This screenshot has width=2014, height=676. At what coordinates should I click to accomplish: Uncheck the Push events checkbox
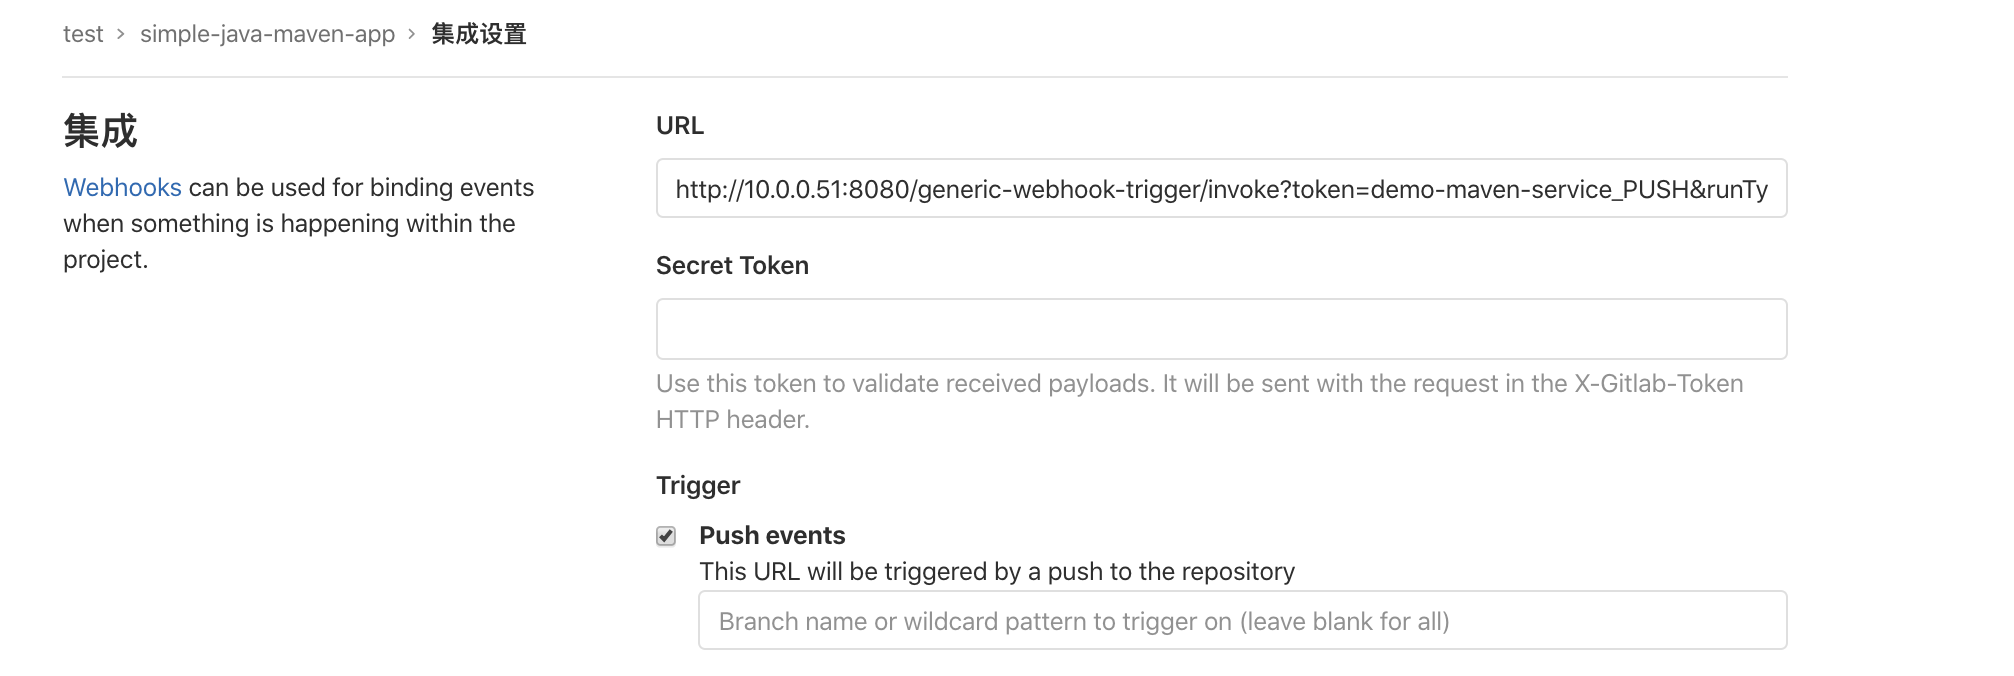tap(666, 536)
